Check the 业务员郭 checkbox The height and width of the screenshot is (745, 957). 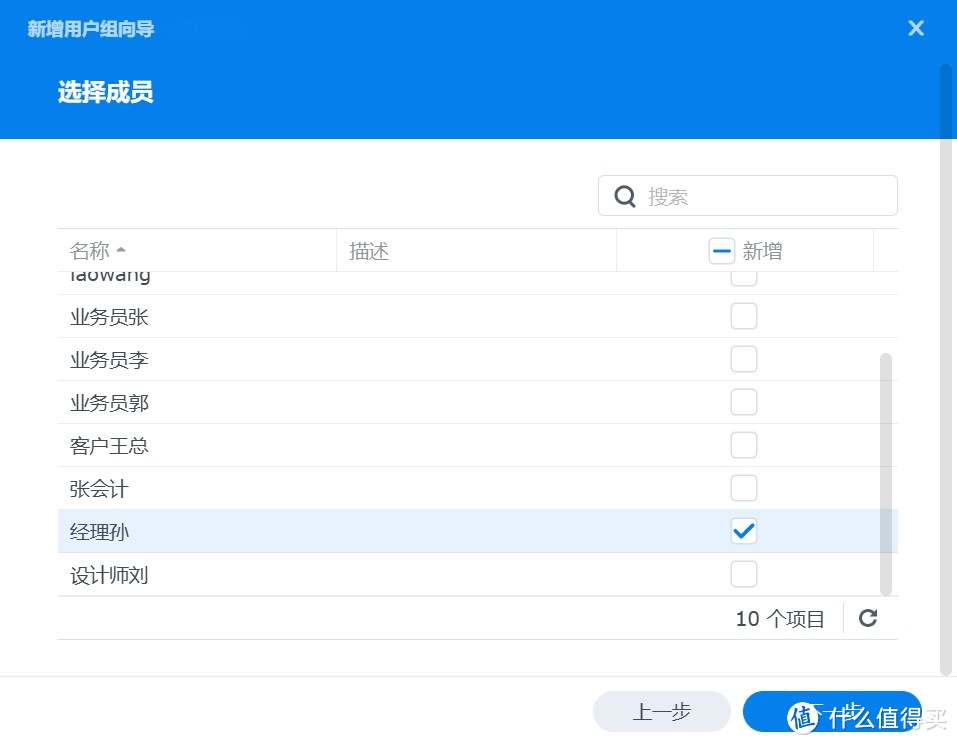[744, 401]
